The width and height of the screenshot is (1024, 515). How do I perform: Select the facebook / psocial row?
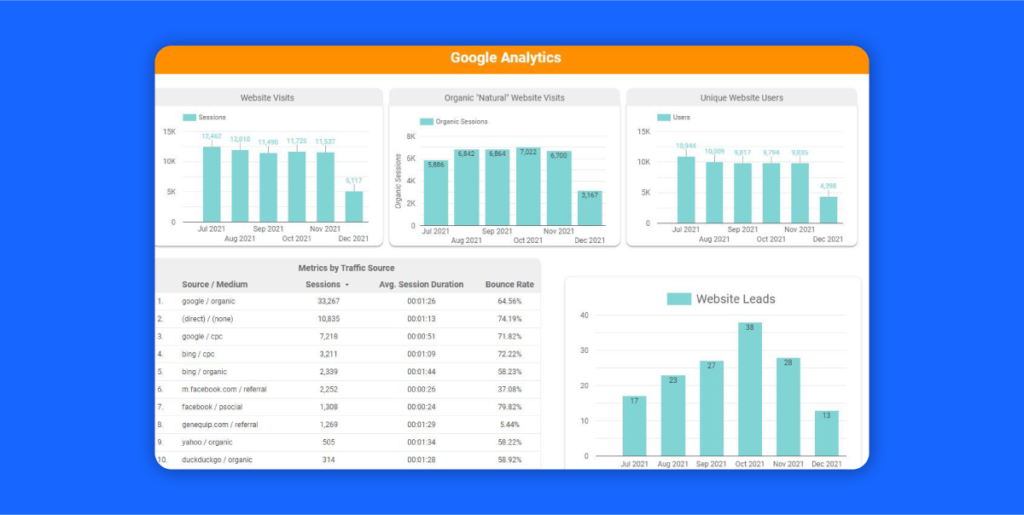[x=347, y=407]
